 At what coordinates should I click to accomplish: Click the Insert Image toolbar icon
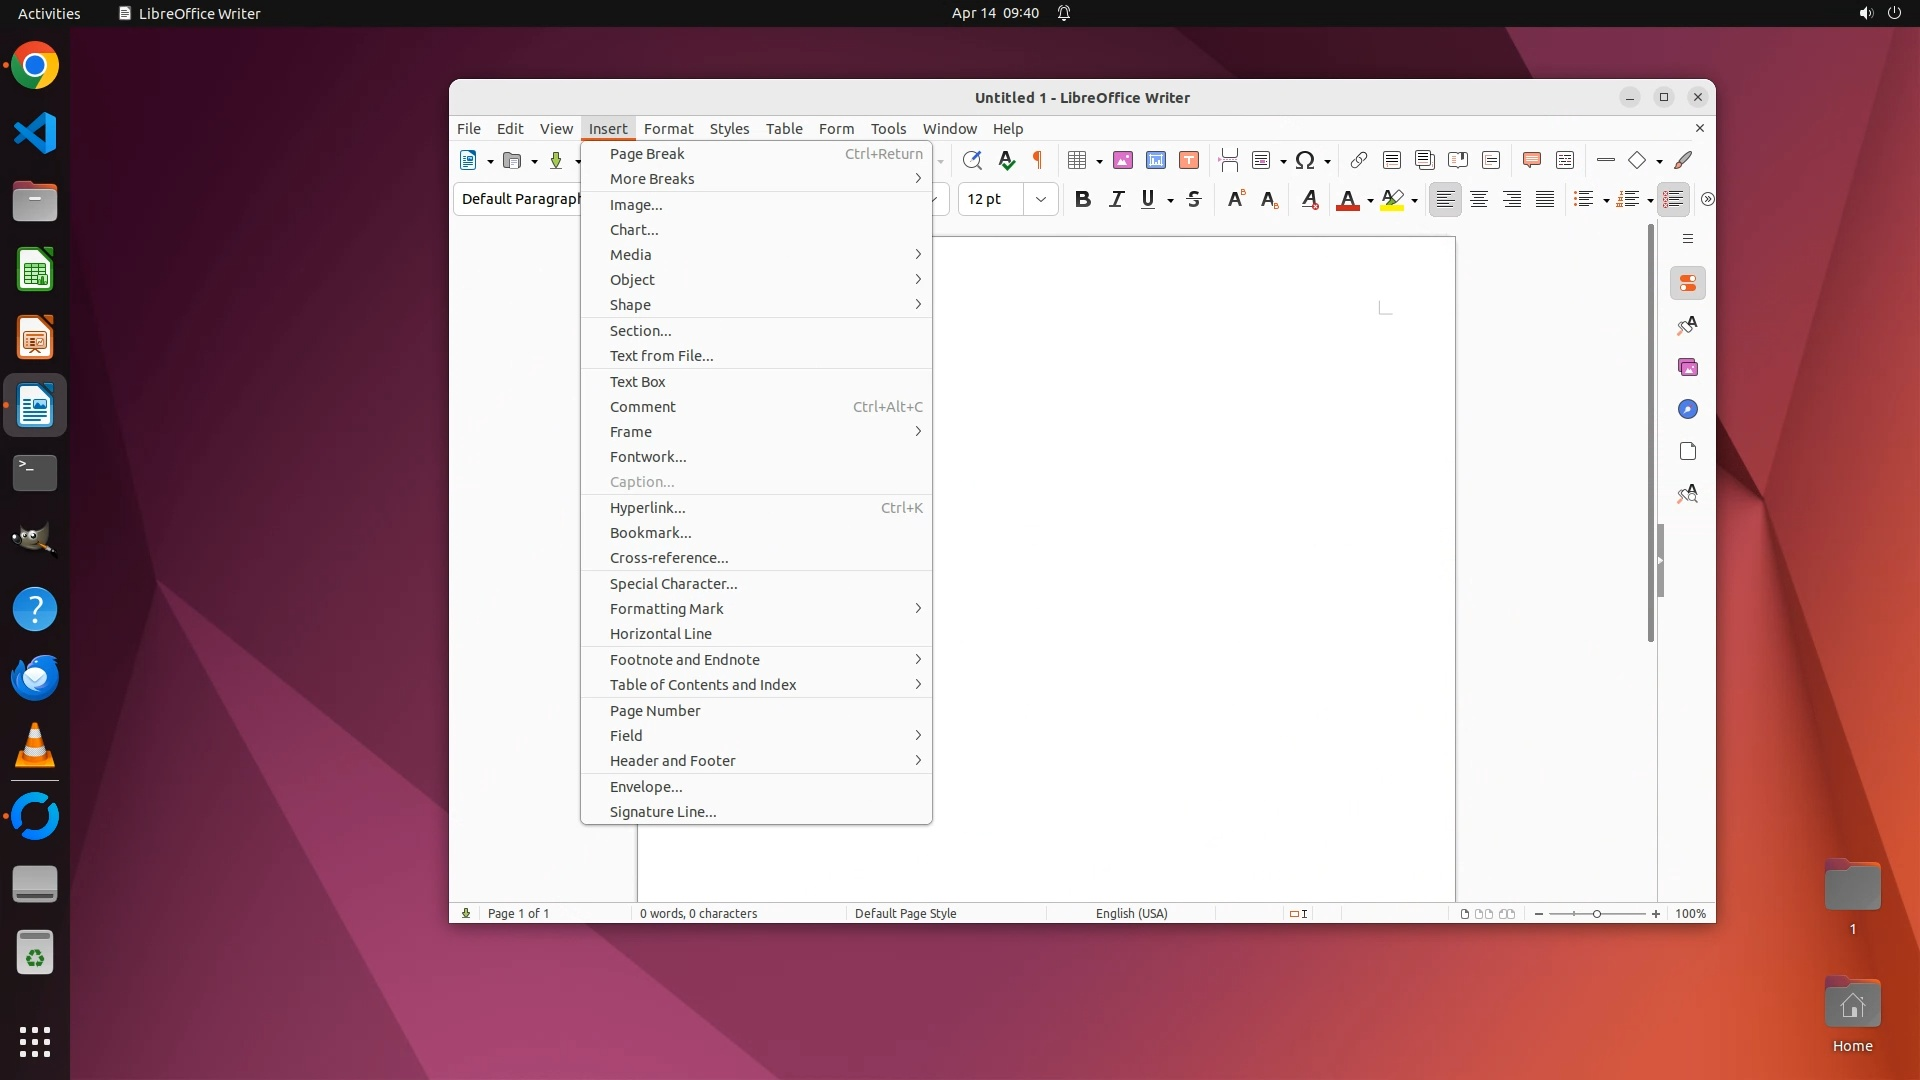[x=1122, y=160]
